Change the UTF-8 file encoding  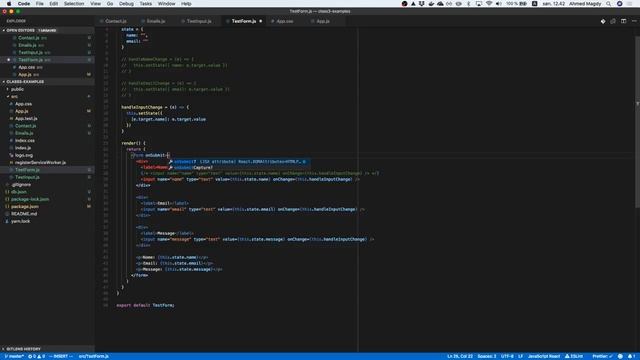pos(507,356)
